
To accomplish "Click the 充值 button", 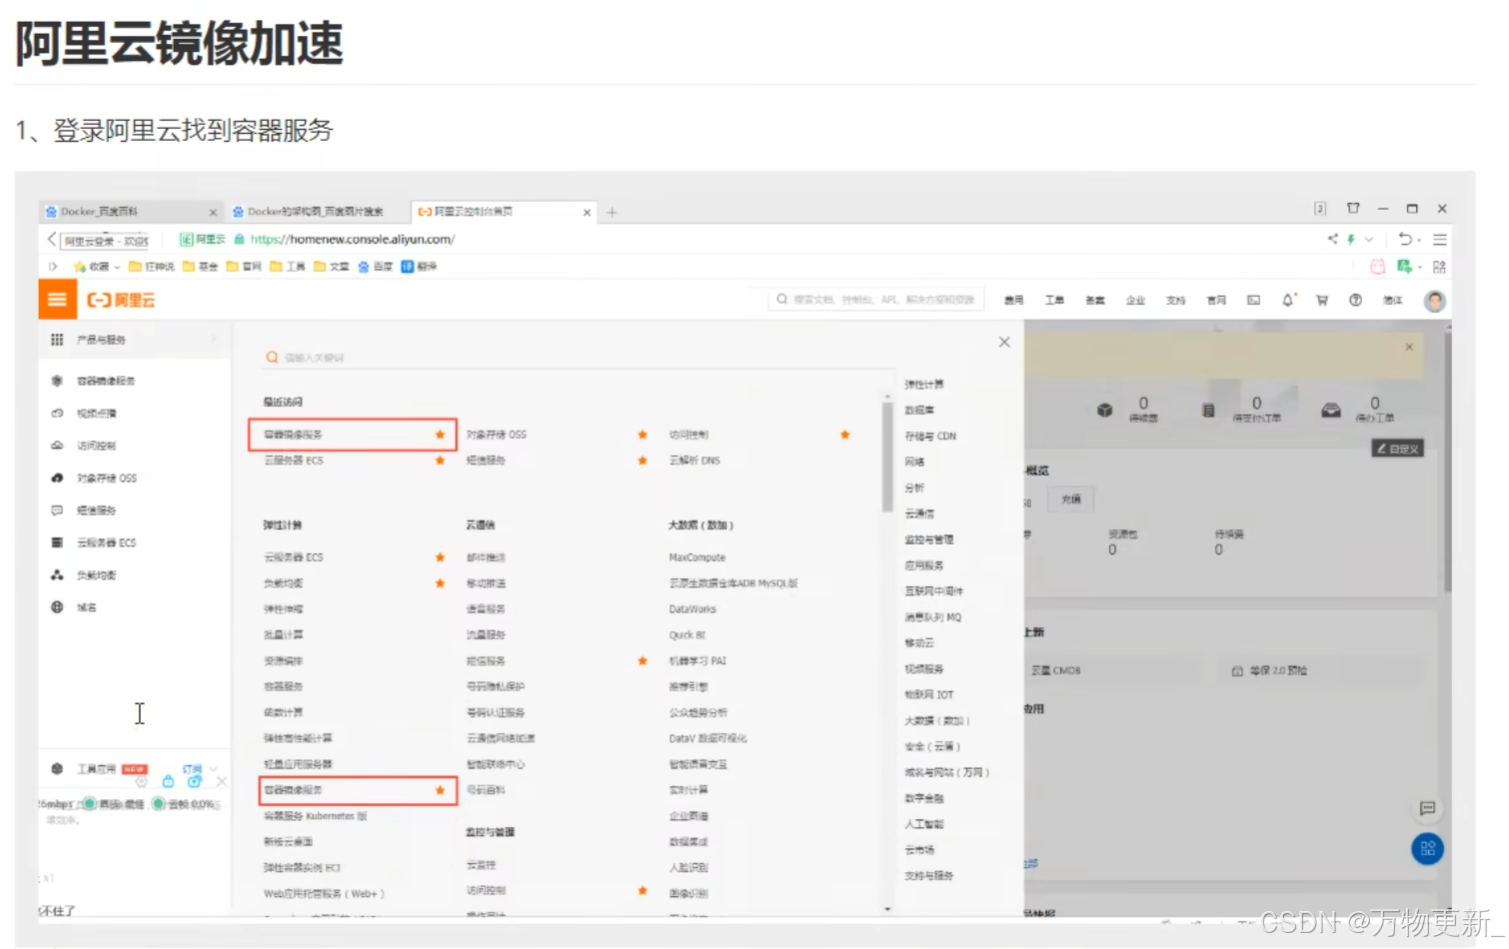I will (x=1071, y=499).
